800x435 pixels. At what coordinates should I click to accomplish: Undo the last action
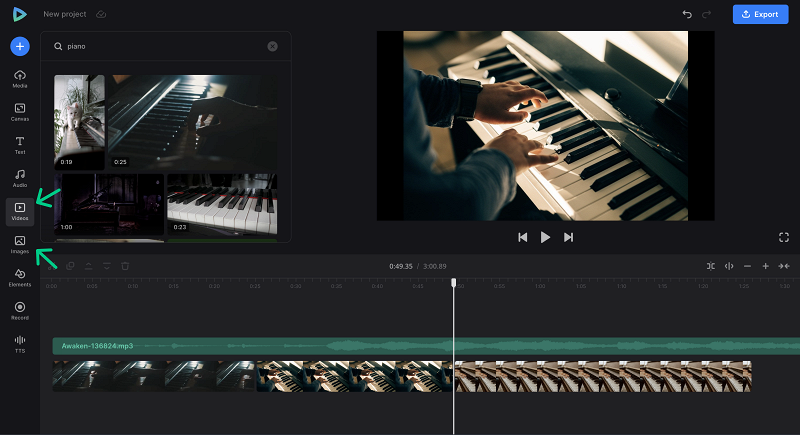click(x=687, y=14)
